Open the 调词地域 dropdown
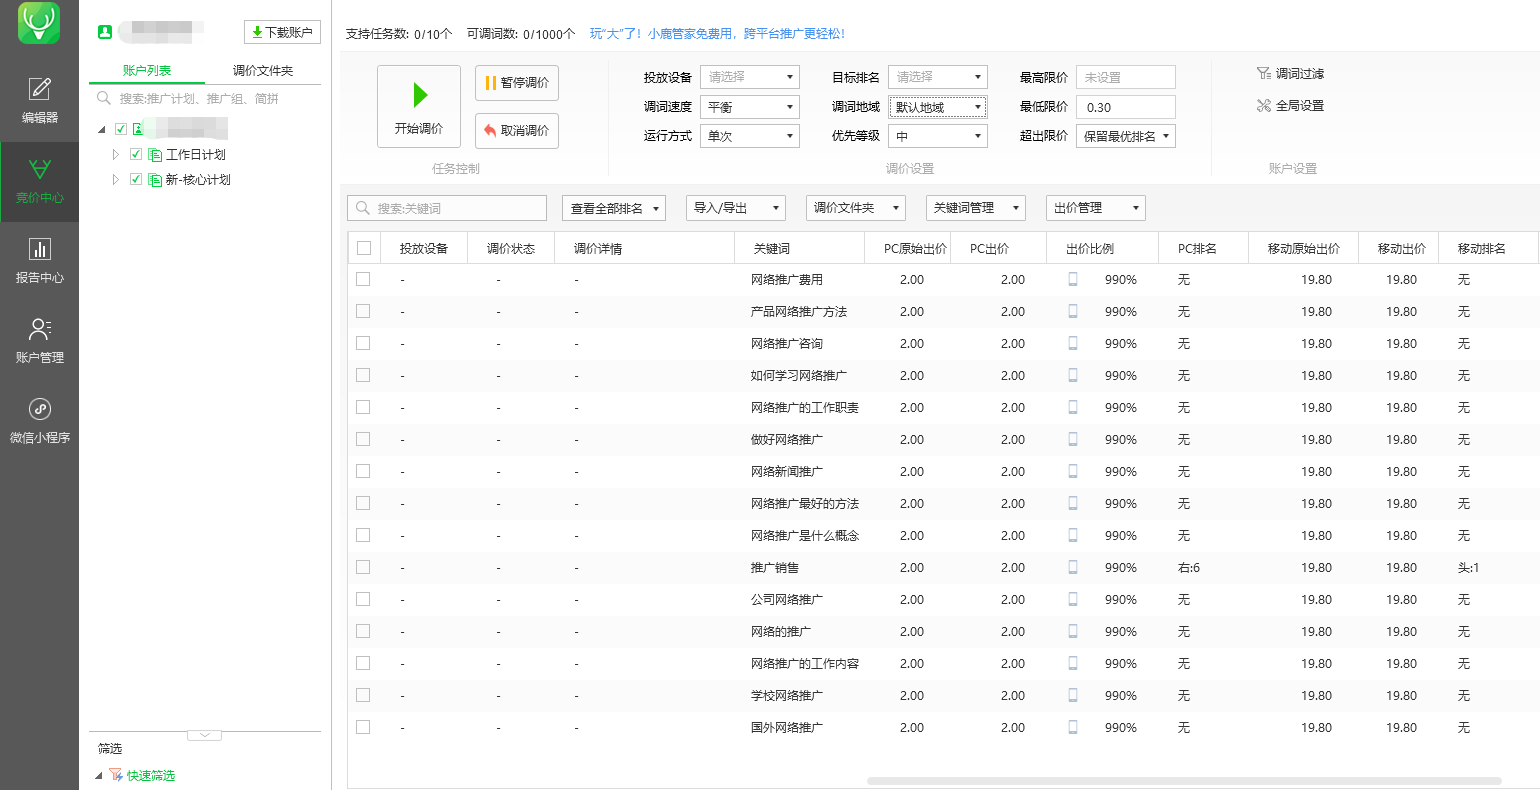 pyautogui.click(x=938, y=107)
